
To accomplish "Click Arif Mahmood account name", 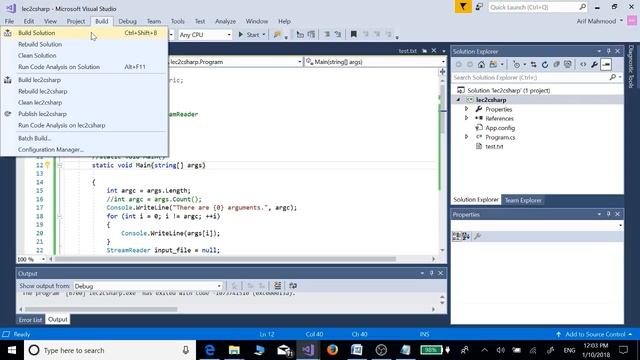I will click(596, 21).
